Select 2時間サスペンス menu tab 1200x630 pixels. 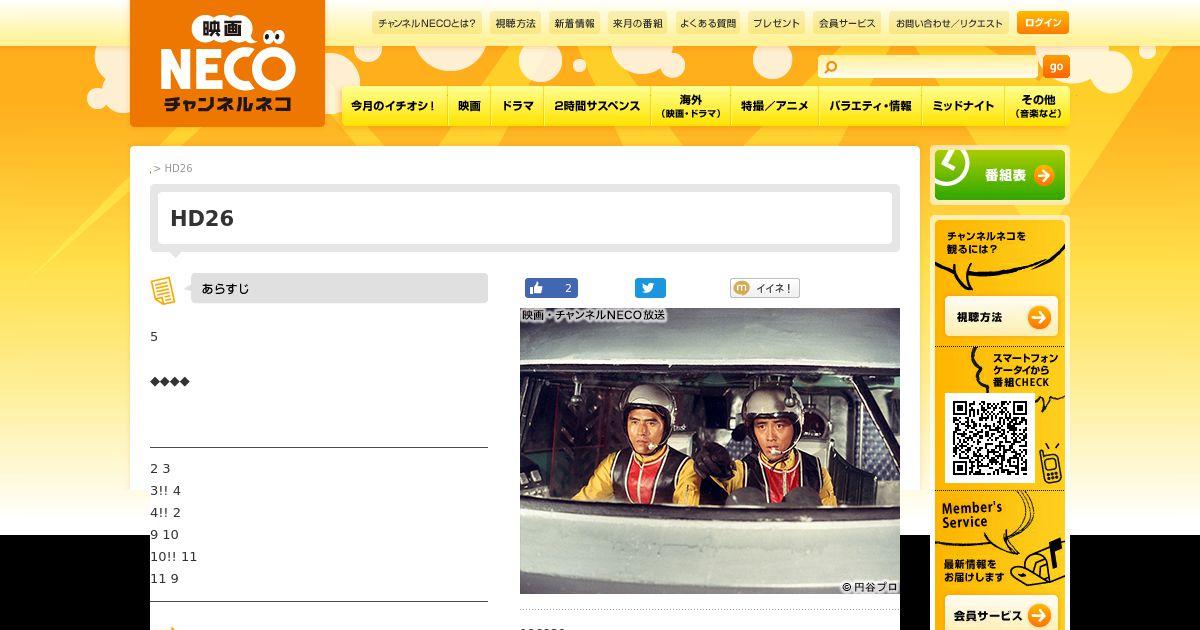(x=597, y=106)
